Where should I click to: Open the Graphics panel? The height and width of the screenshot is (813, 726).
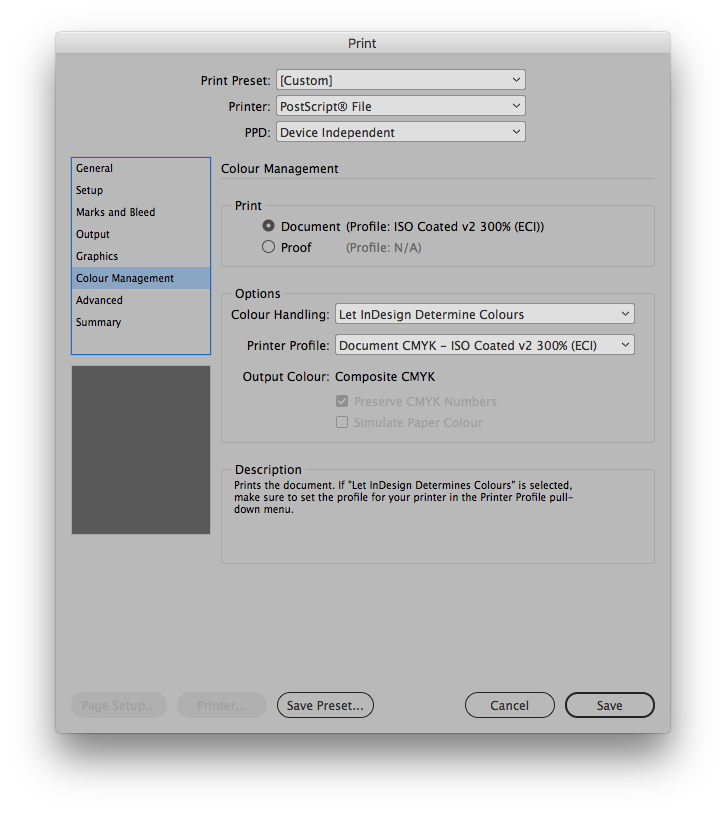141,256
